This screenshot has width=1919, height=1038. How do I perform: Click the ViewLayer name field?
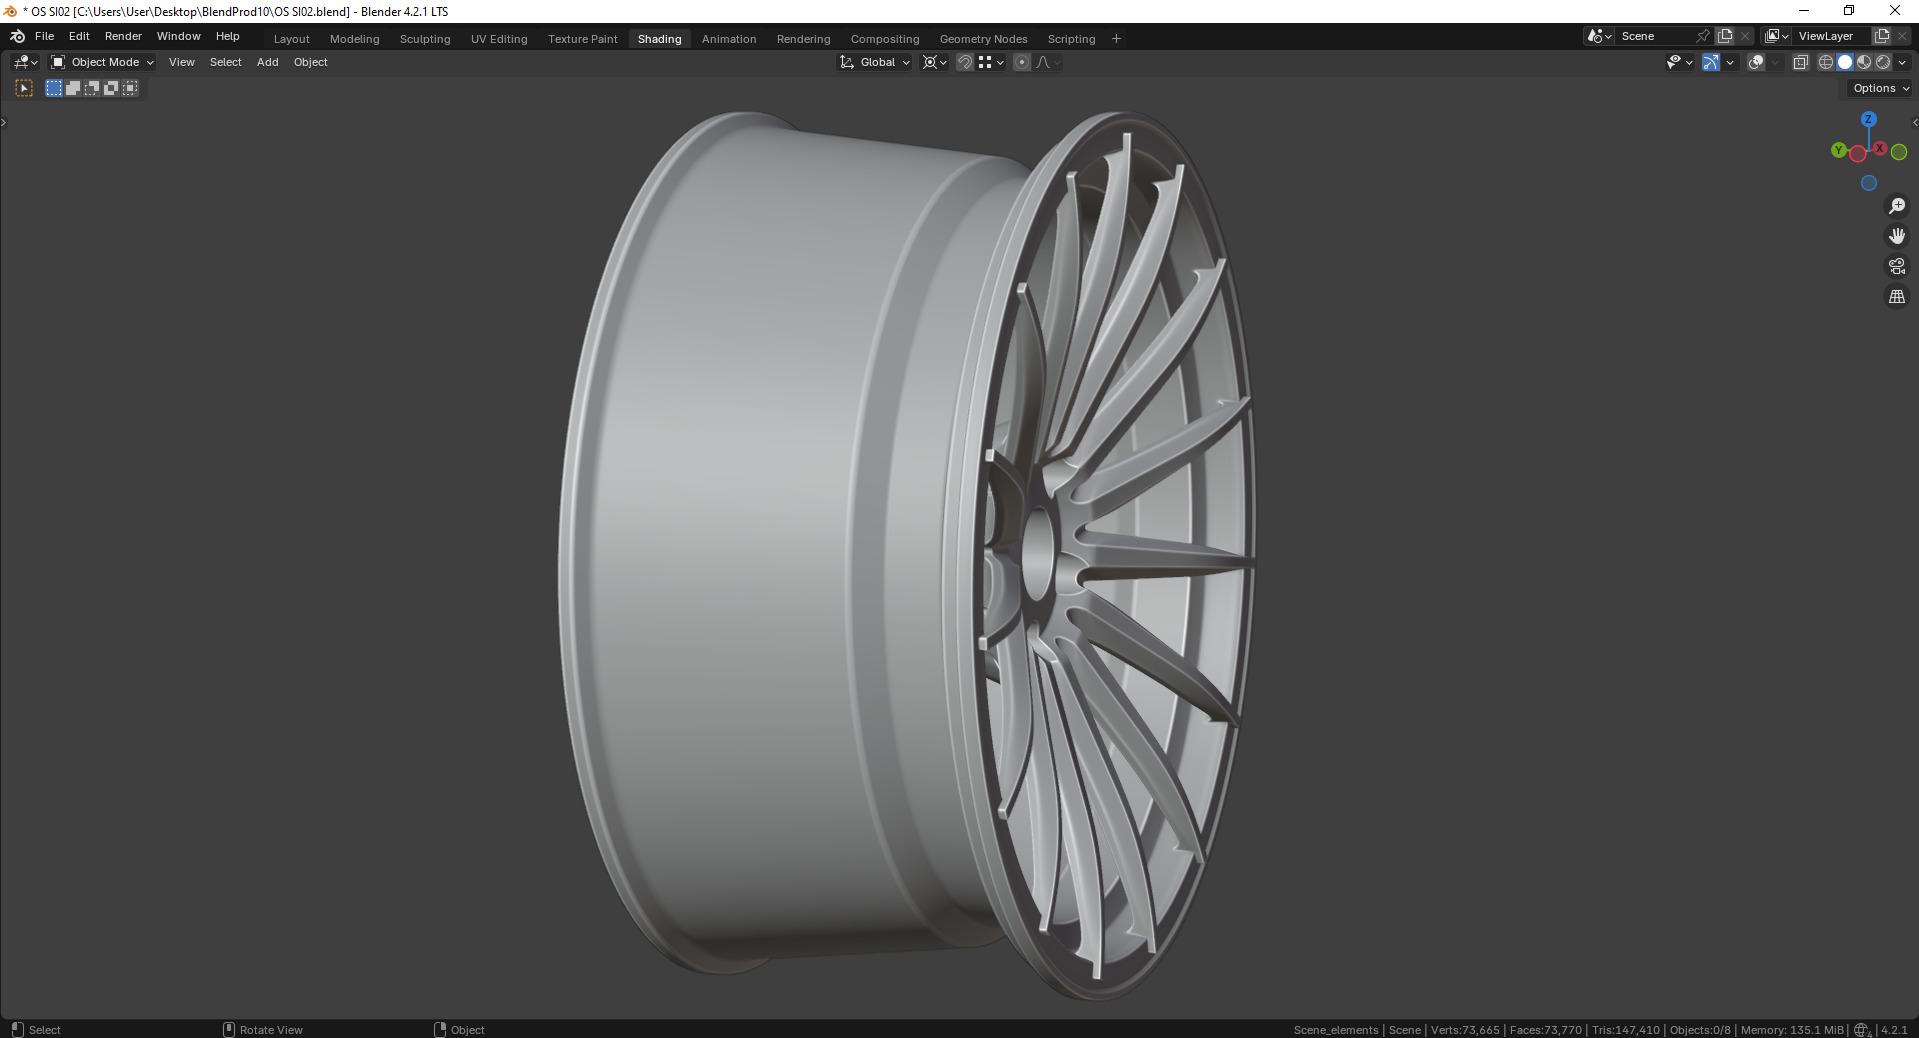coord(1831,36)
